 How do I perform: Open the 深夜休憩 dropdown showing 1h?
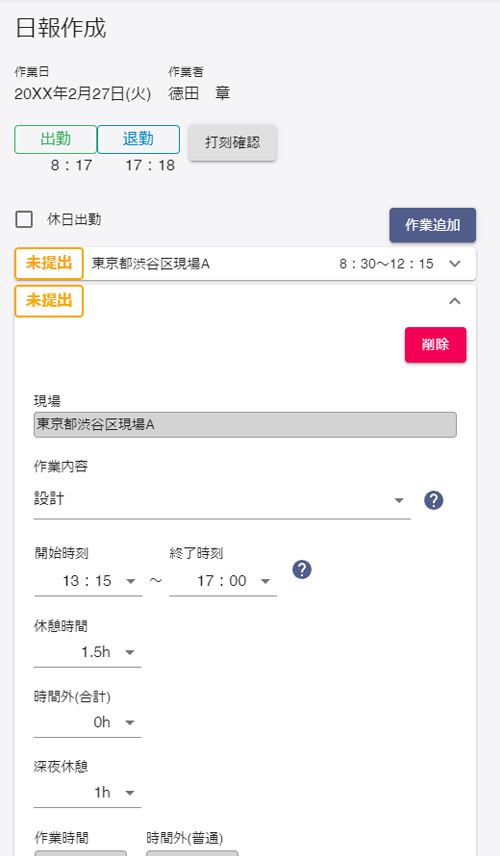pos(87,793)
